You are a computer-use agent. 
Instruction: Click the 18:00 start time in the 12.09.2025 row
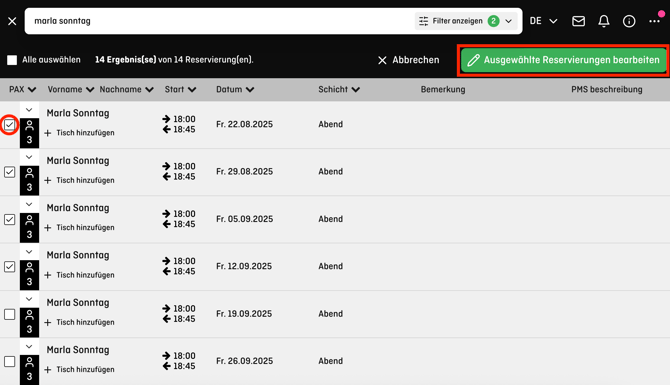coord(184,261)
